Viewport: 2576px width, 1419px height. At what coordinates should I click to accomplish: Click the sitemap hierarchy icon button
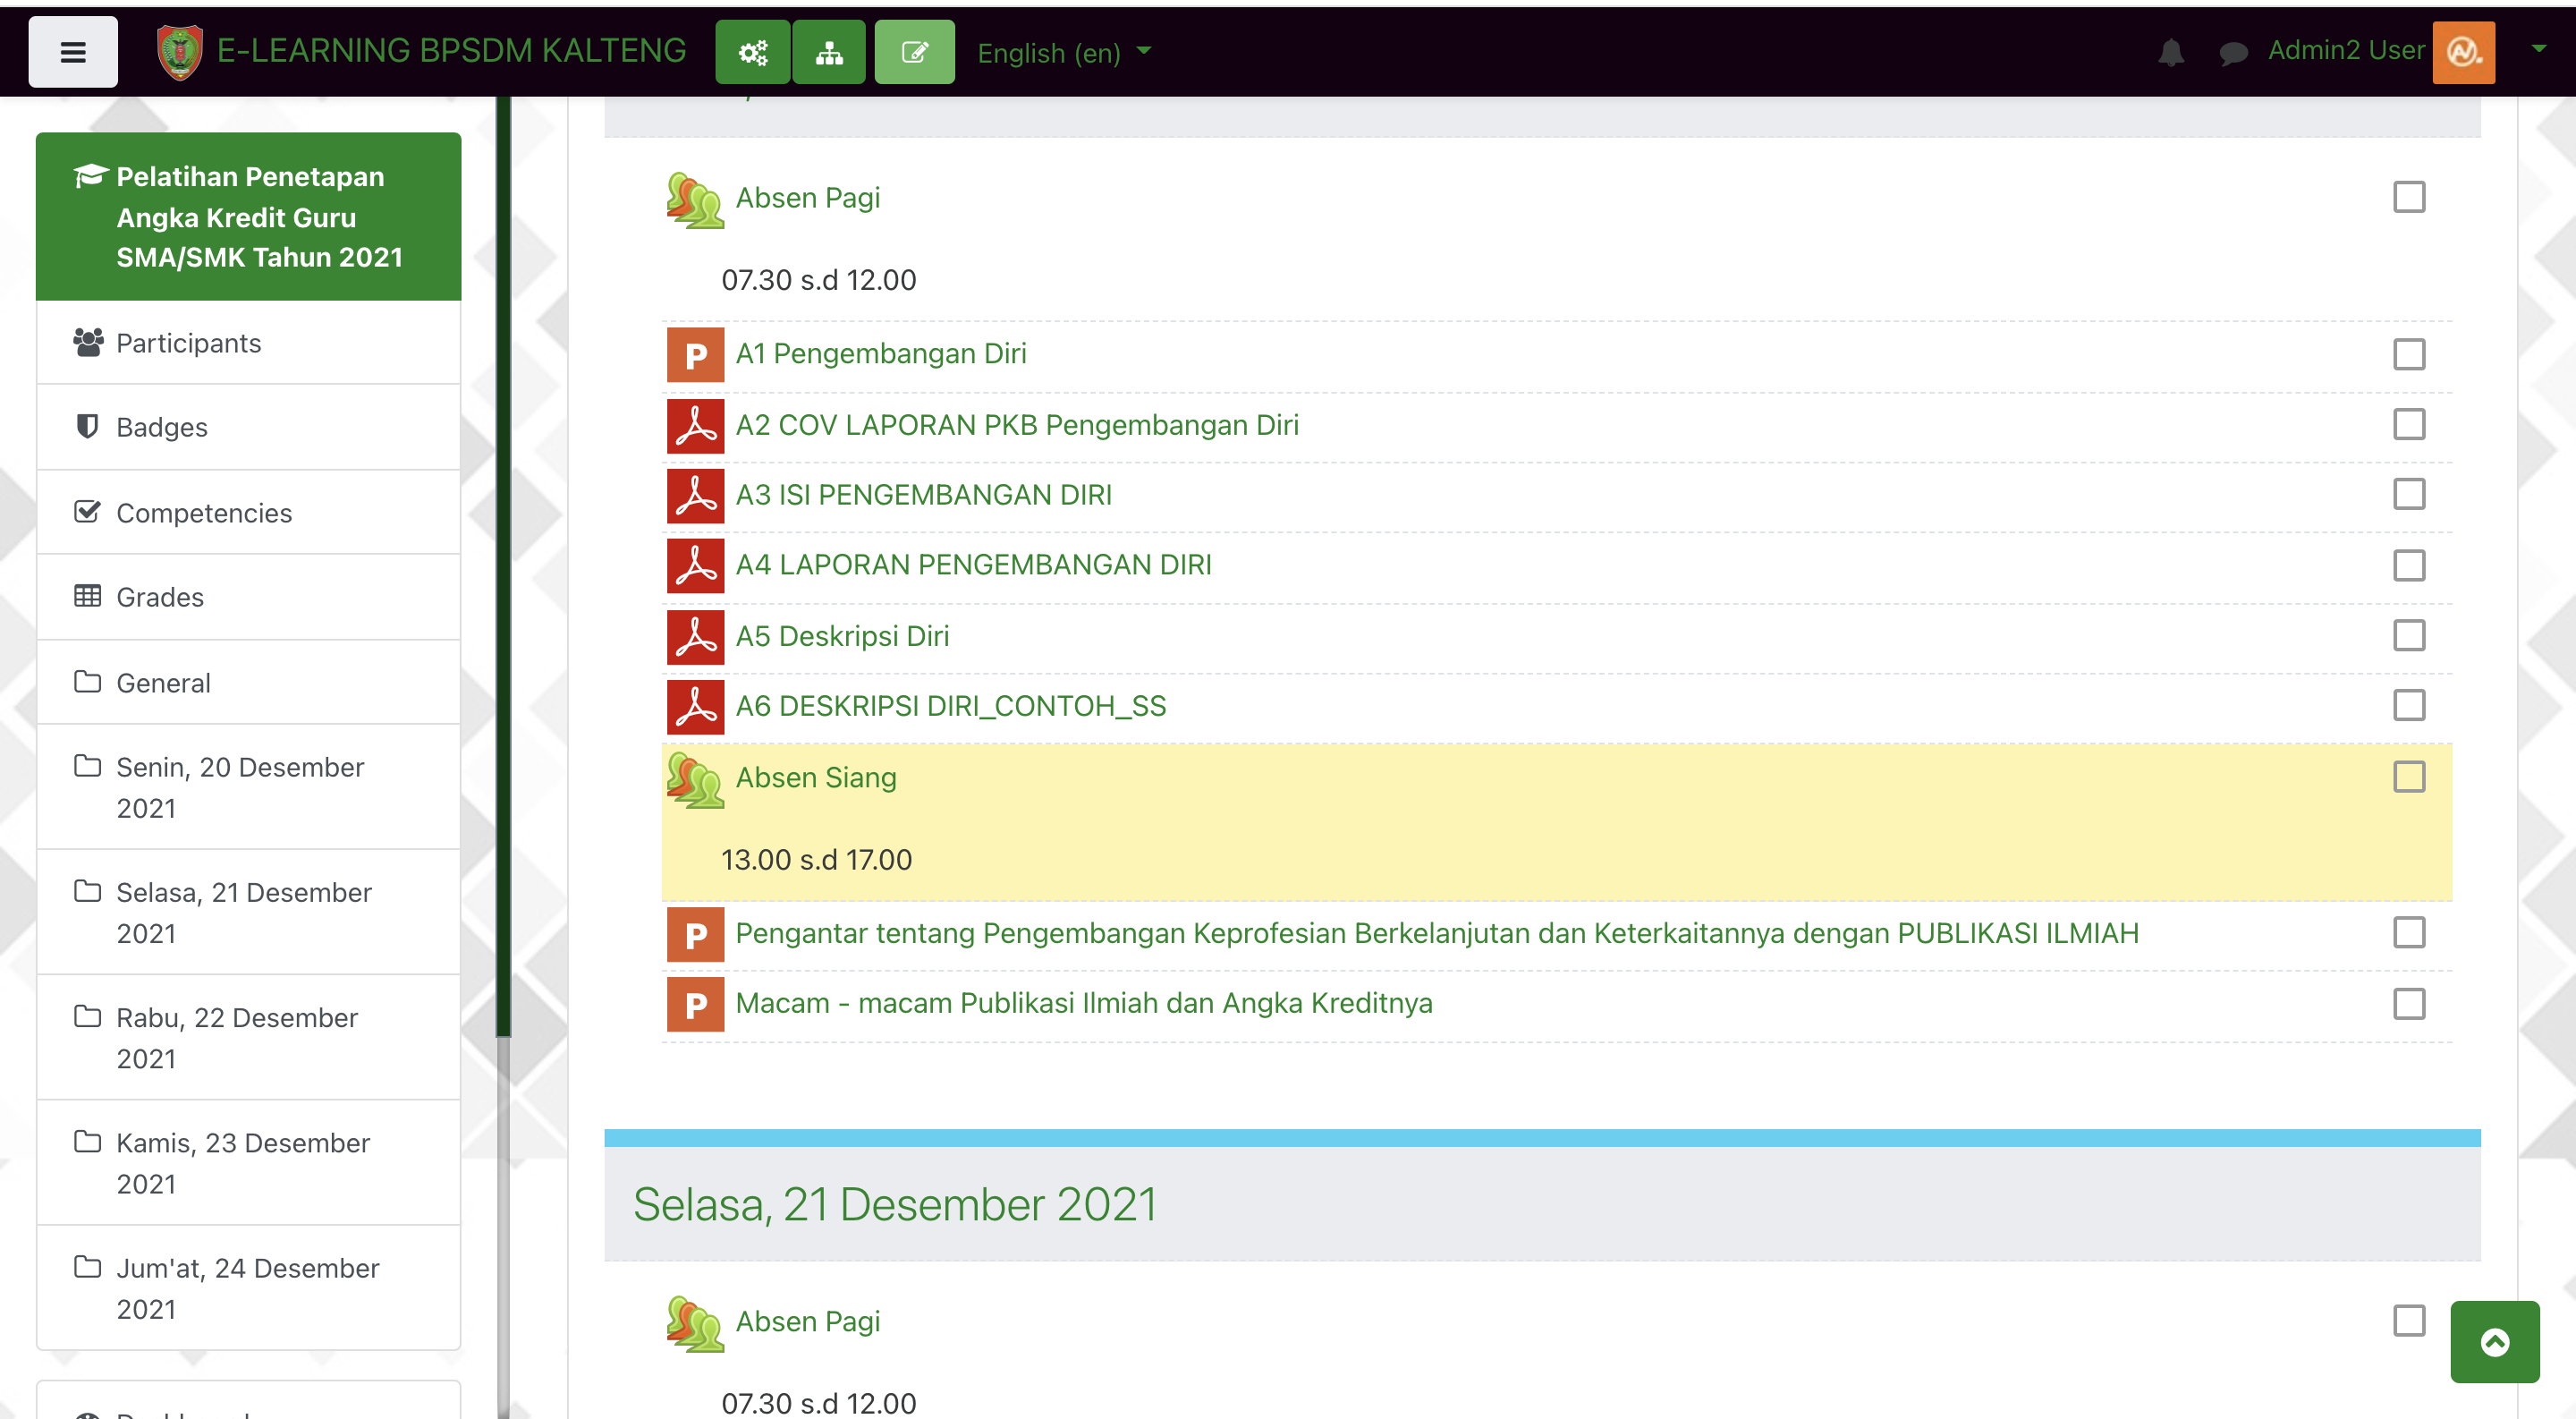[x=828, y=52]
